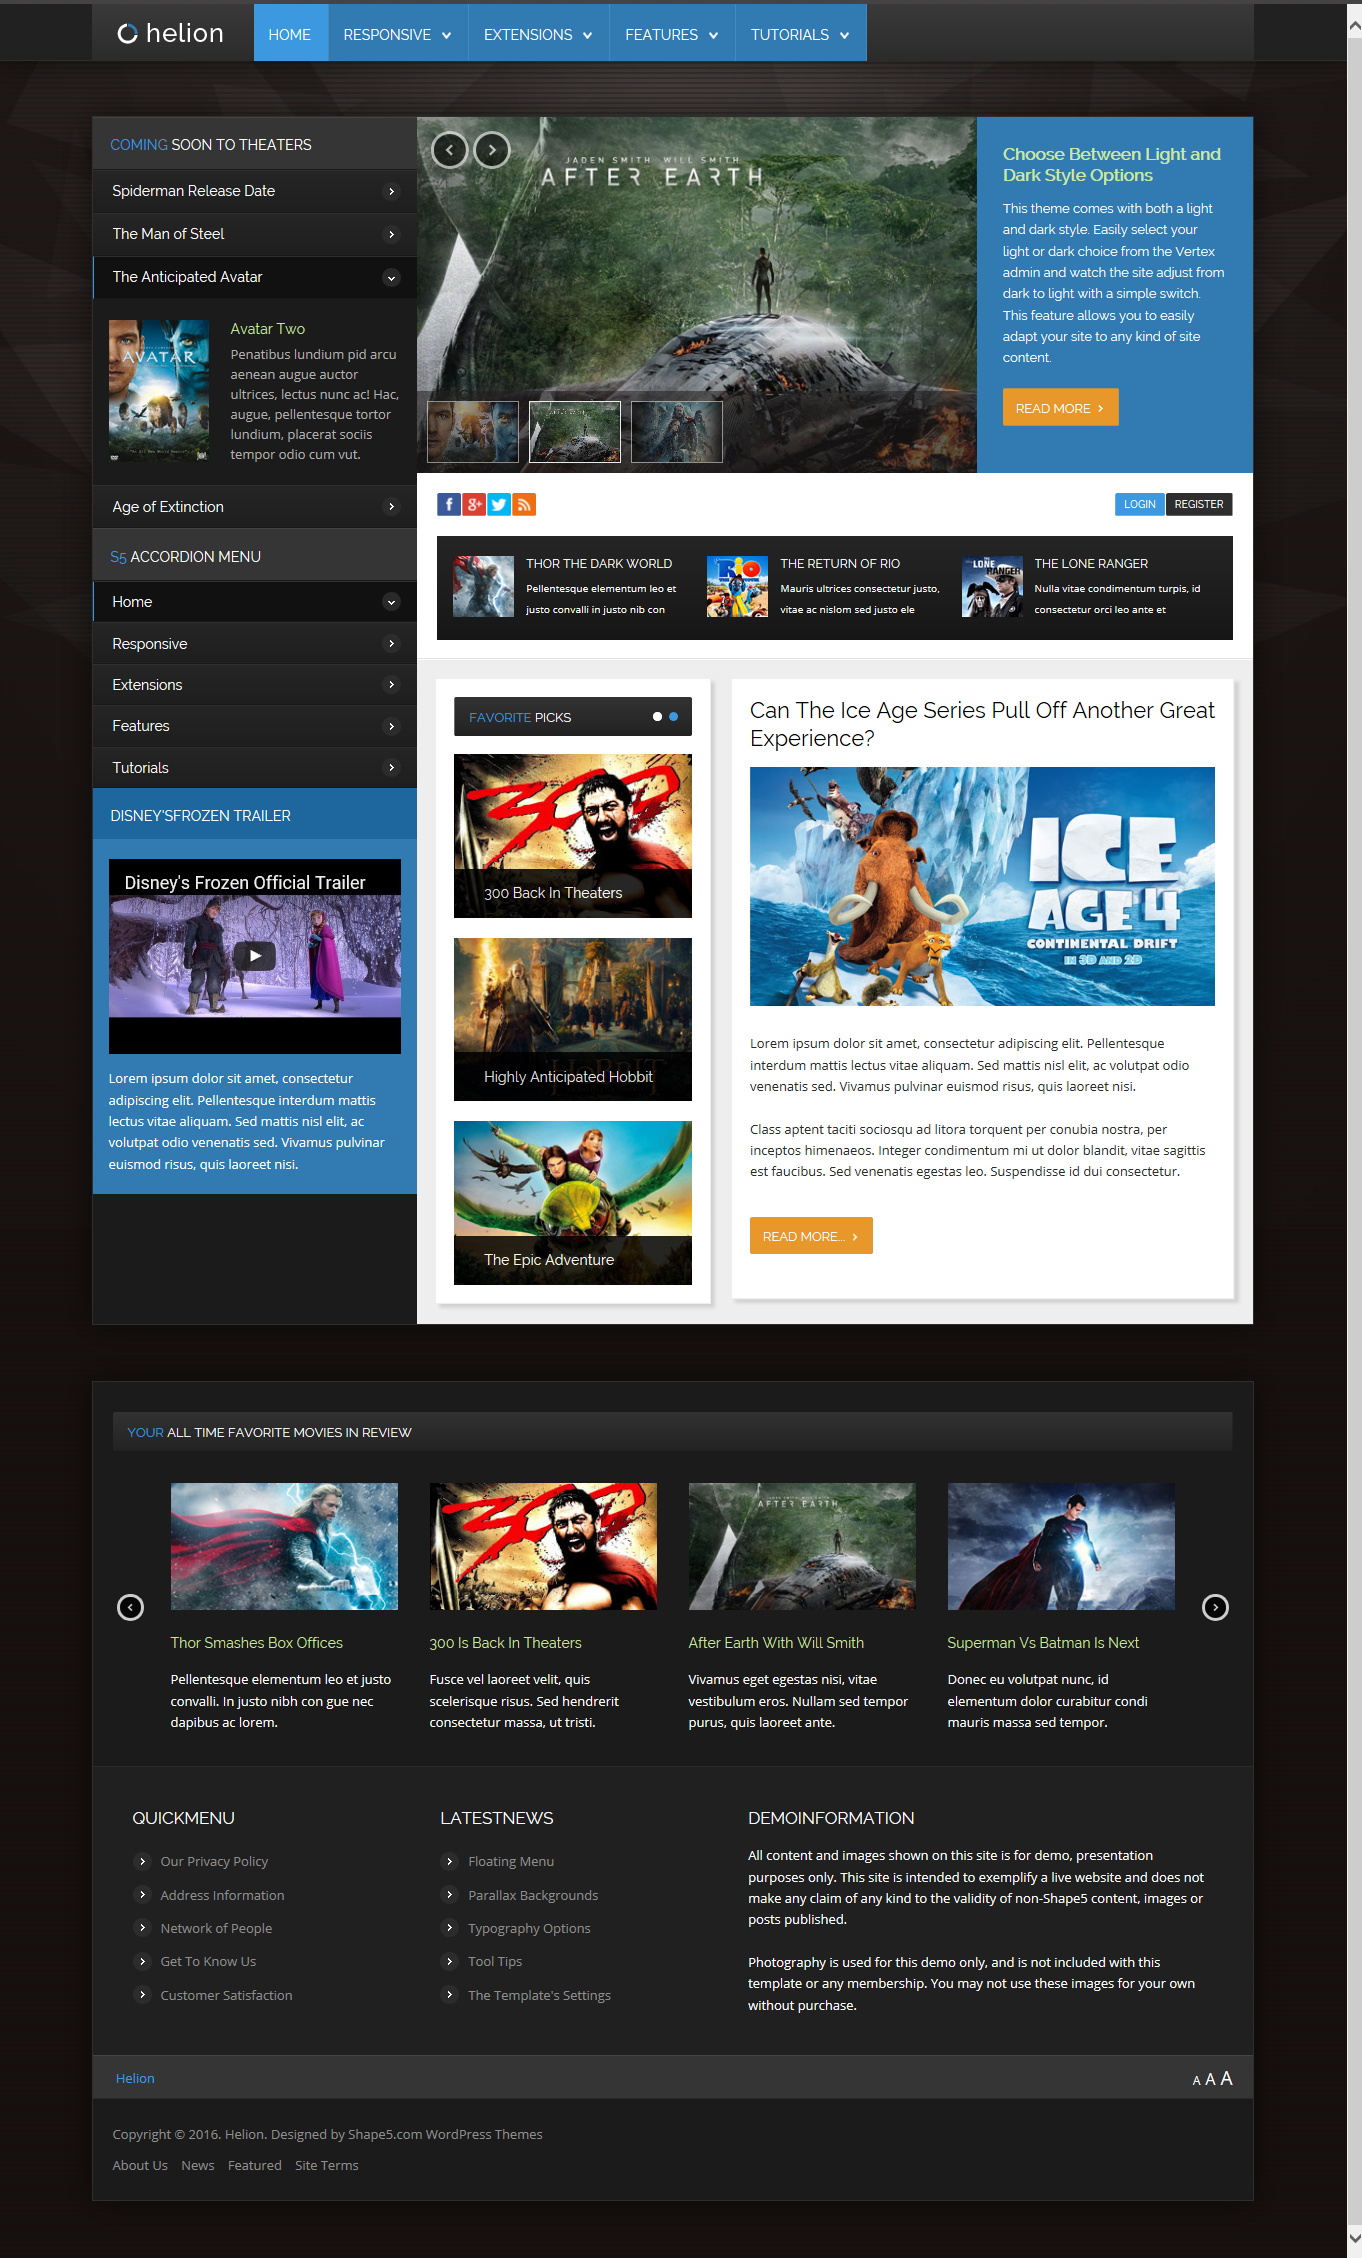Switch Favorite Picks to second page dot
The height and width of the screenshot is (2258, 1362).
[x=673, y=717]
